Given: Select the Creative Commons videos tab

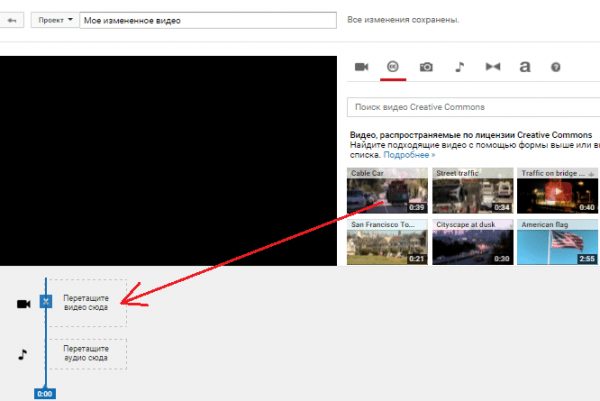Looking at the screenshot, I should 393,67.
